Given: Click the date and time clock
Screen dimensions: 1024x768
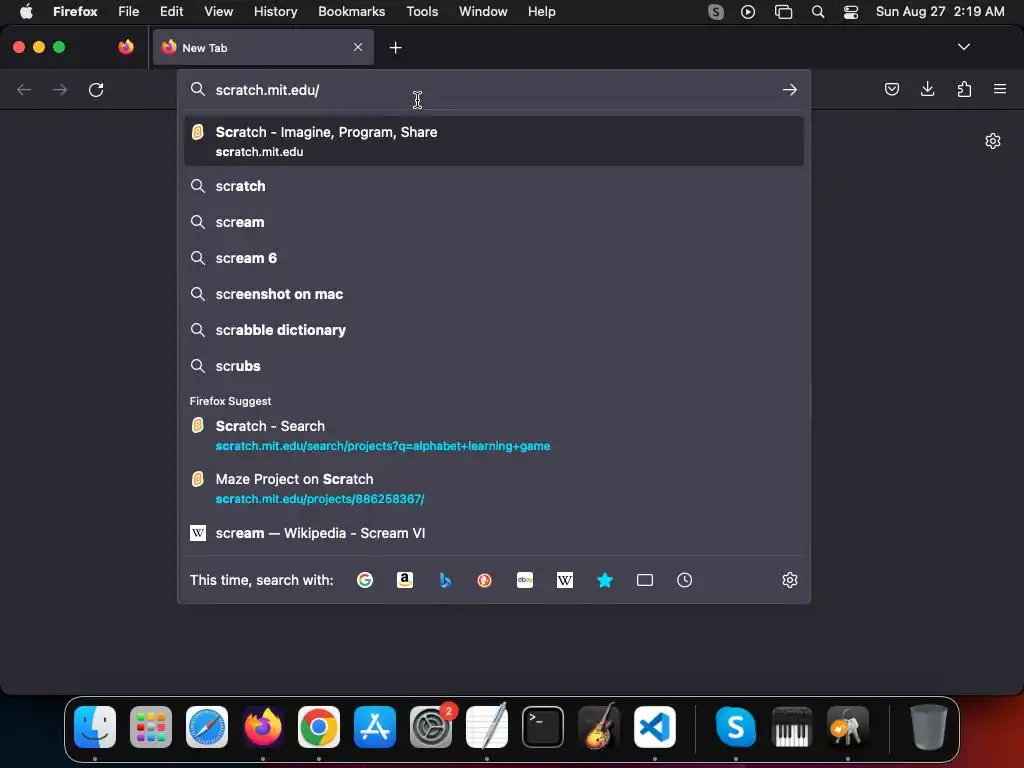Looking at the screenshot, I should (x=940, y=12).
